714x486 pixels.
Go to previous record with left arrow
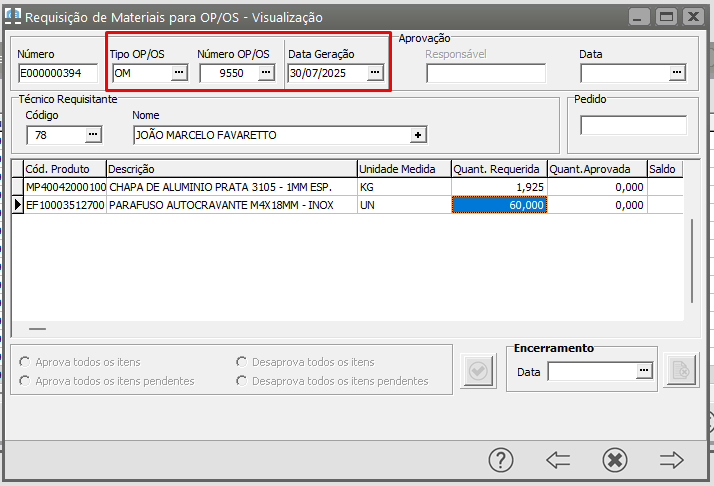[558, 459]
